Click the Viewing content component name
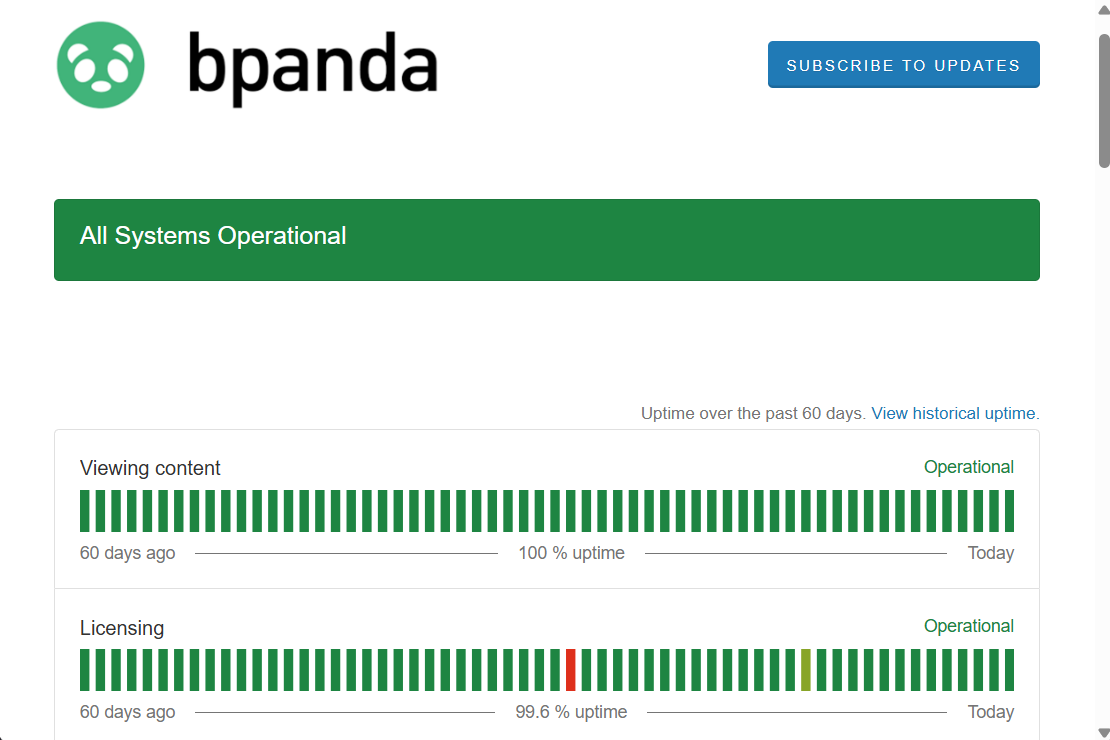The image size is (1110, 740). pos(150,468)
